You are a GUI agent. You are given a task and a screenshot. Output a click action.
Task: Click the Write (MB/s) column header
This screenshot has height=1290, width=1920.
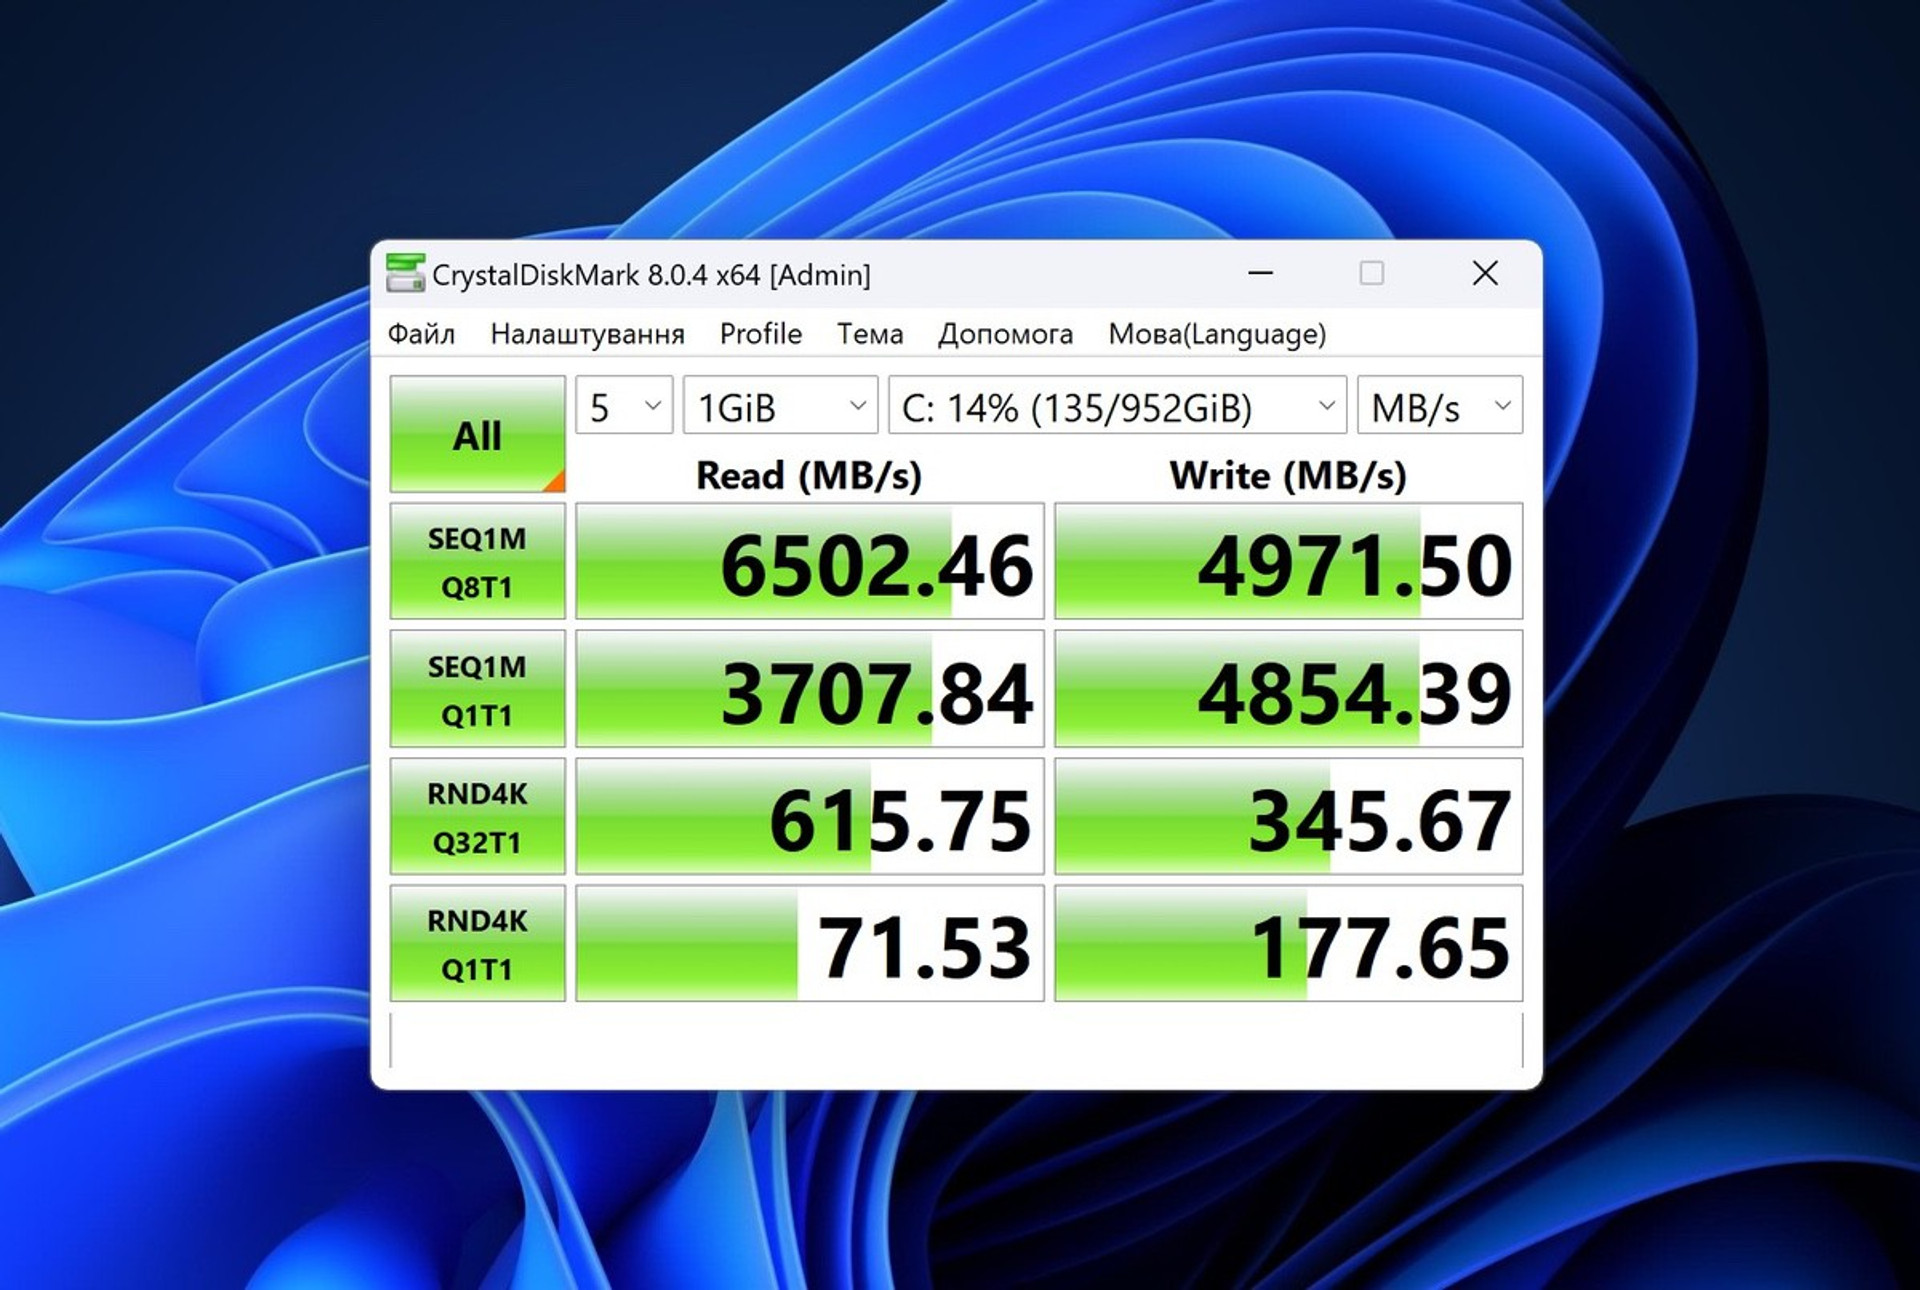coord(1288,475)
